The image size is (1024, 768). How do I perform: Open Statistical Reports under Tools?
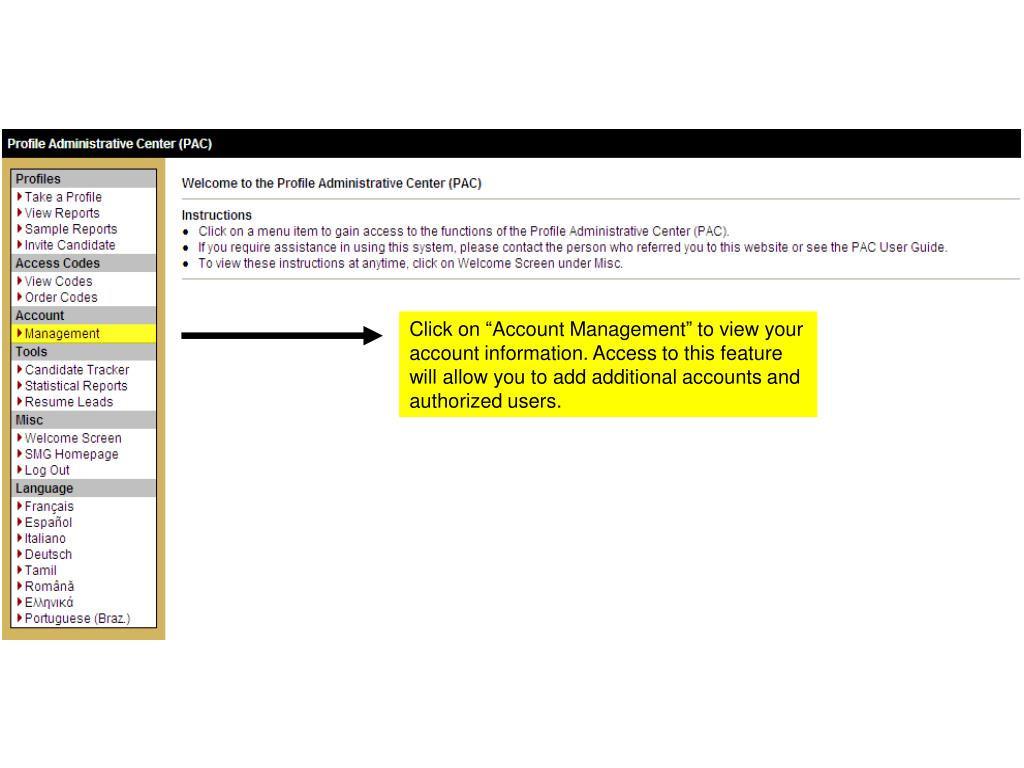[x=76, y=386]
